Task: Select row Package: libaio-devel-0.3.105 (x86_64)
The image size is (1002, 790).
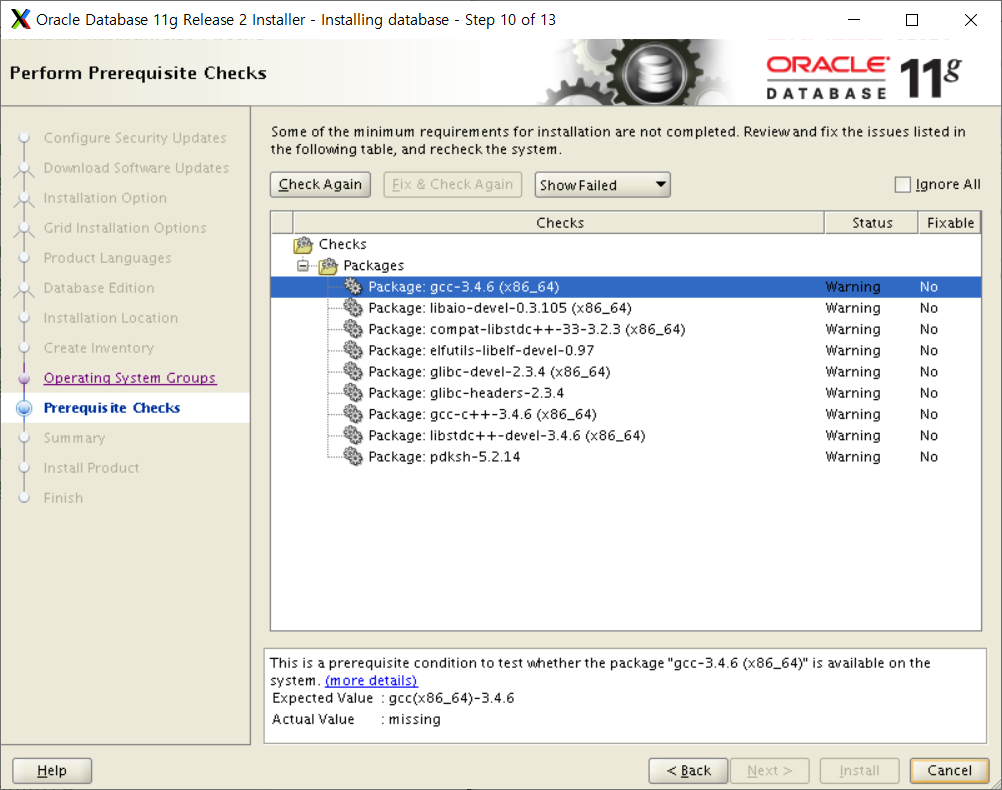Action: click(x=626, y=307)
